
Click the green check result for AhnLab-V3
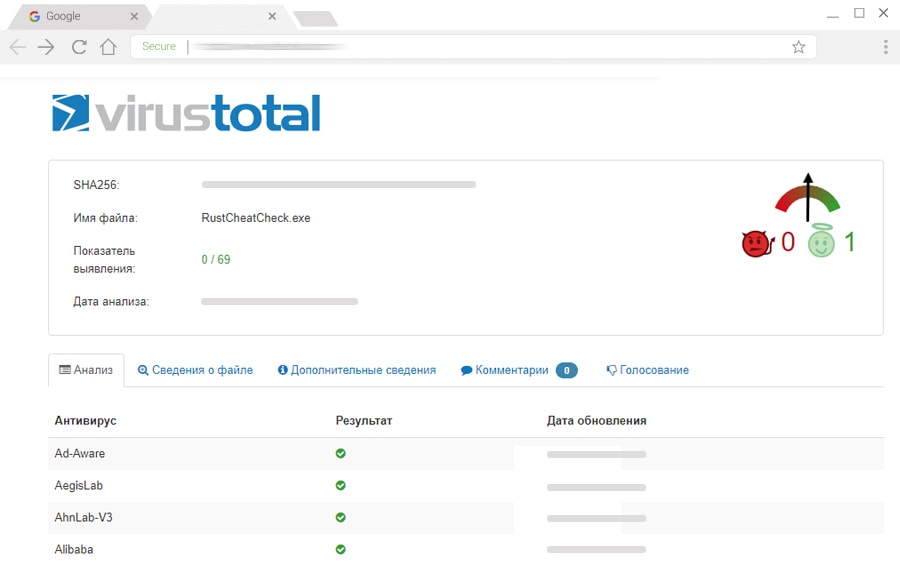point(340,517)
